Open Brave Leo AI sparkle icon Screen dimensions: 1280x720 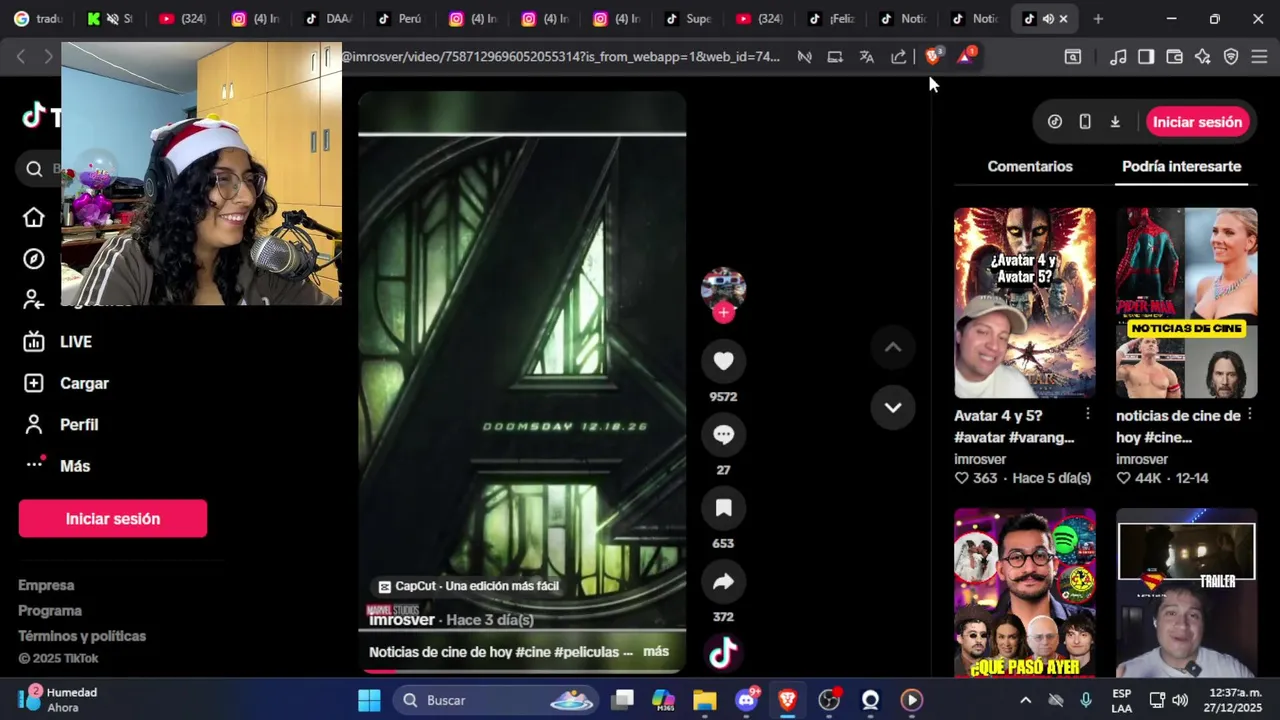pyautogui.click(x=1203, y=57)
